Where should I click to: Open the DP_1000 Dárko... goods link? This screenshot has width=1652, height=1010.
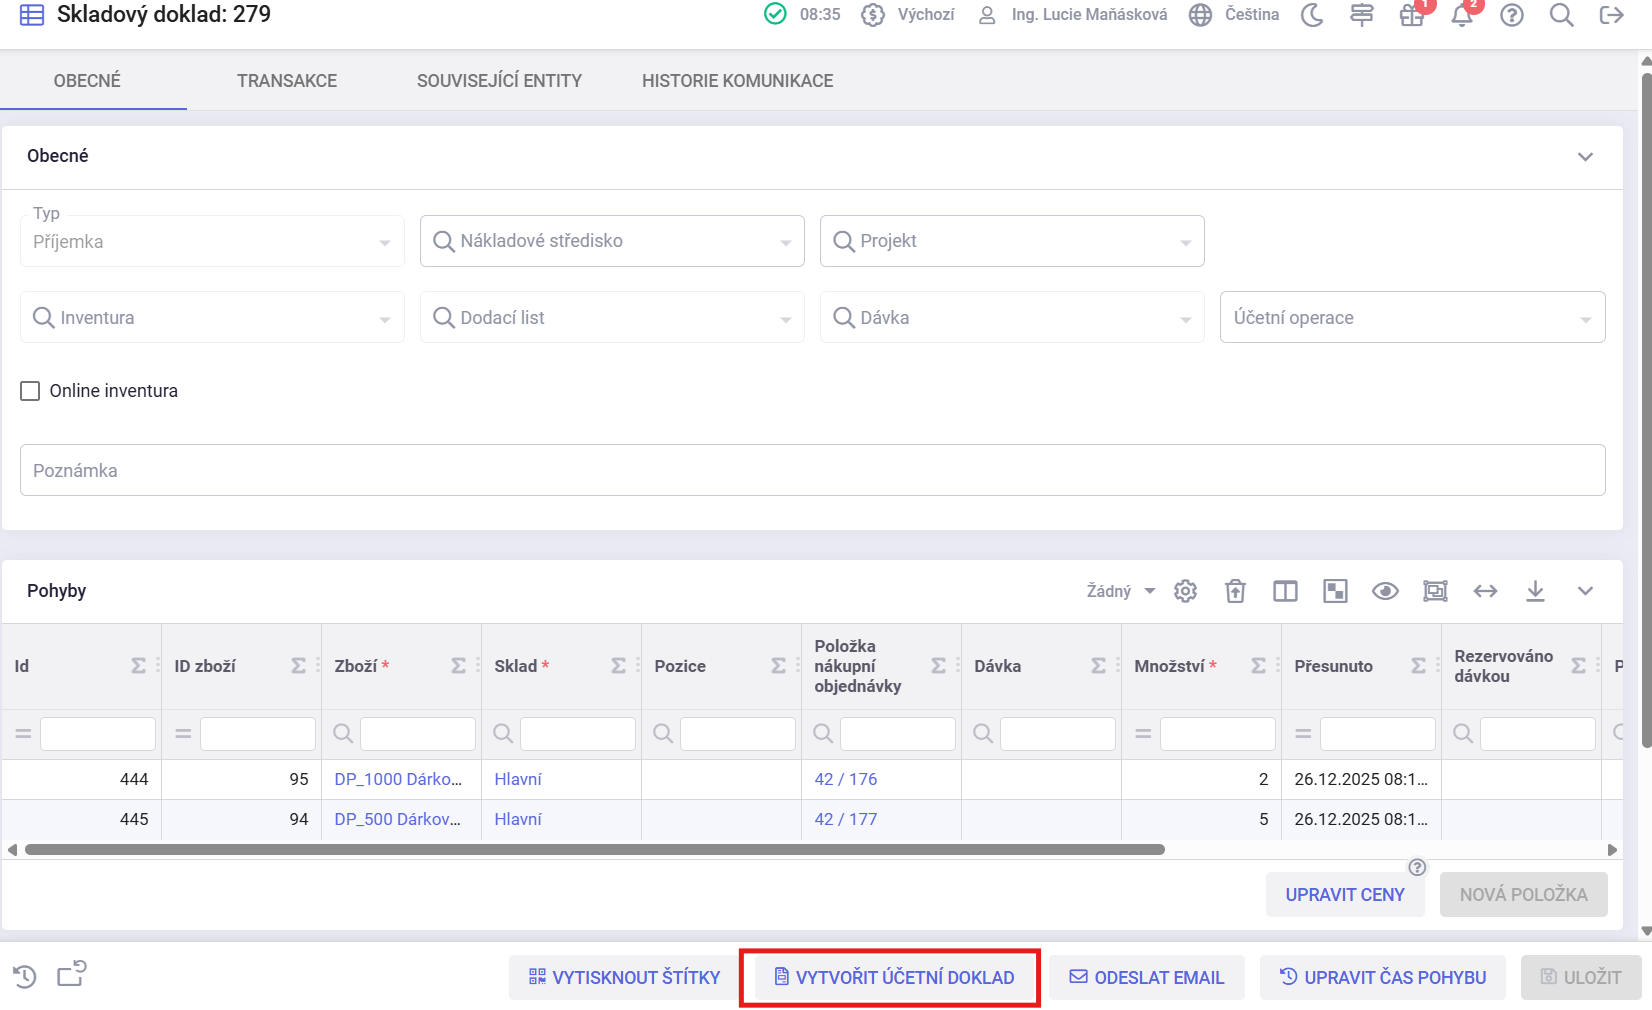398,779
